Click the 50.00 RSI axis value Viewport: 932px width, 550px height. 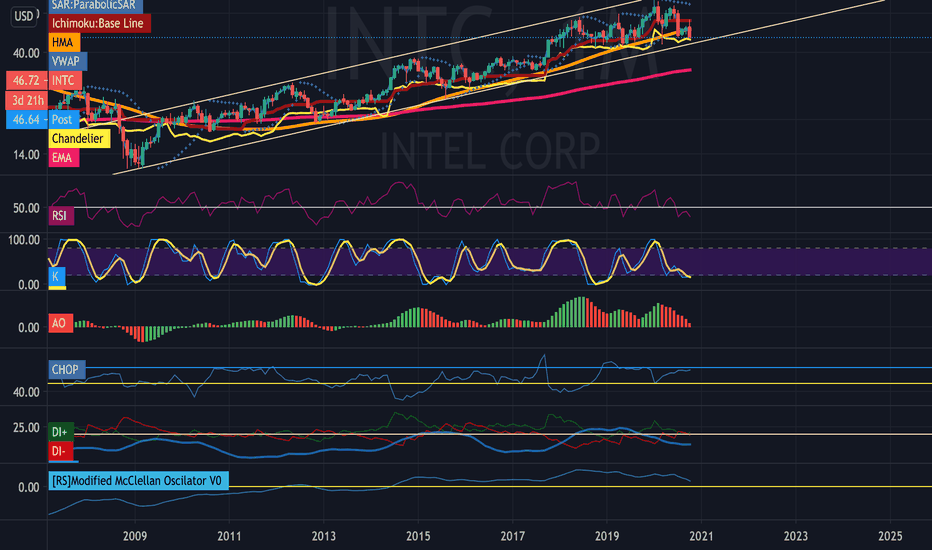point(26,208)
